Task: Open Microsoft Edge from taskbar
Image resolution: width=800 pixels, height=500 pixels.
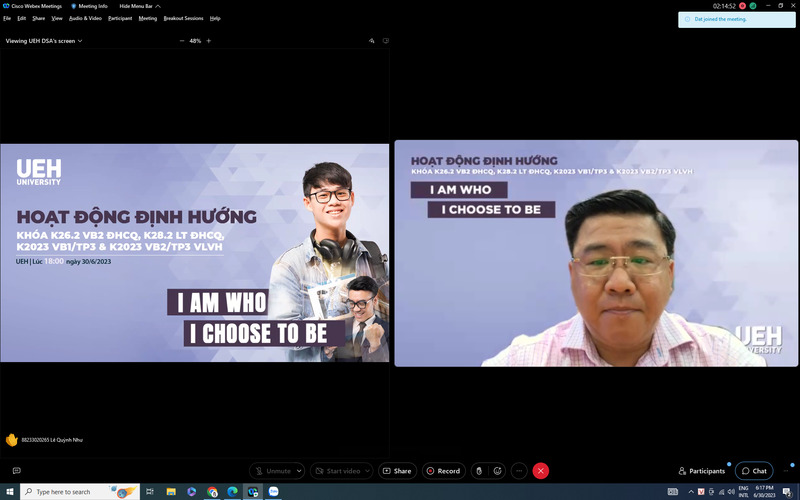Action: (x=232, y=492)
